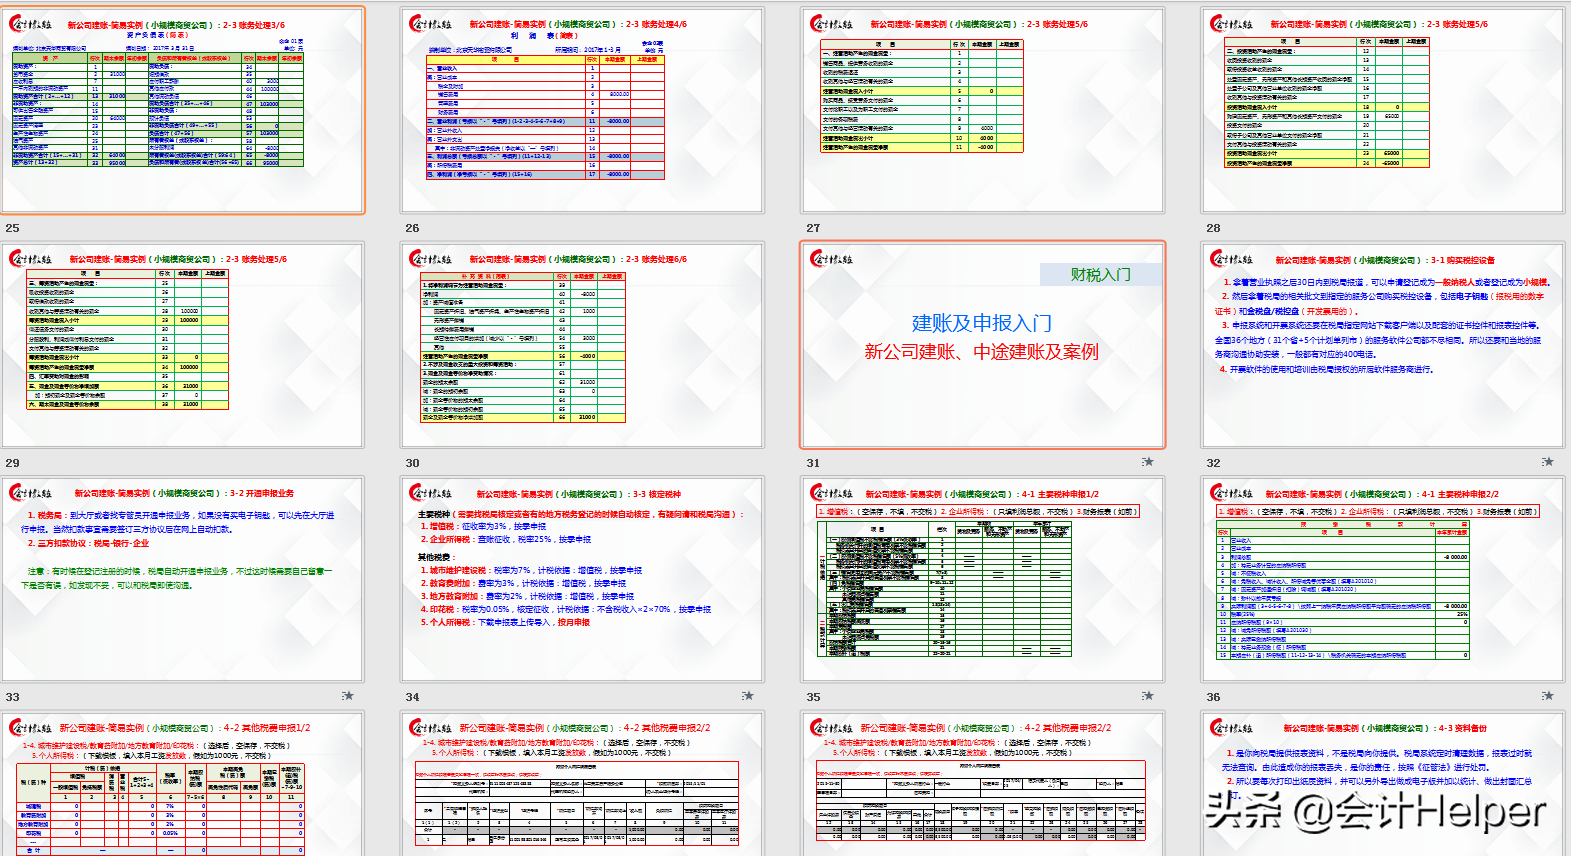The height and width of the screenshot is (856, 1571).
Task: Select slide 32 购买税控设备 thumbnail
Action: [x=1383, y=345]
